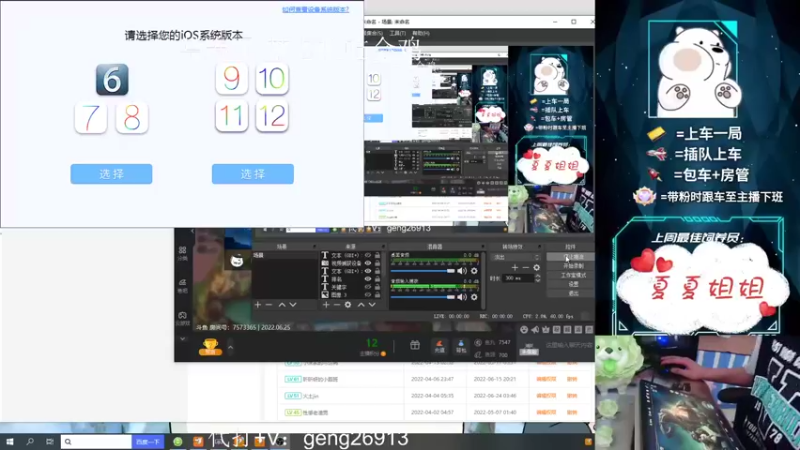Choose the iOS 12 icon
The image size is (800, 450).
click(272, 116)
